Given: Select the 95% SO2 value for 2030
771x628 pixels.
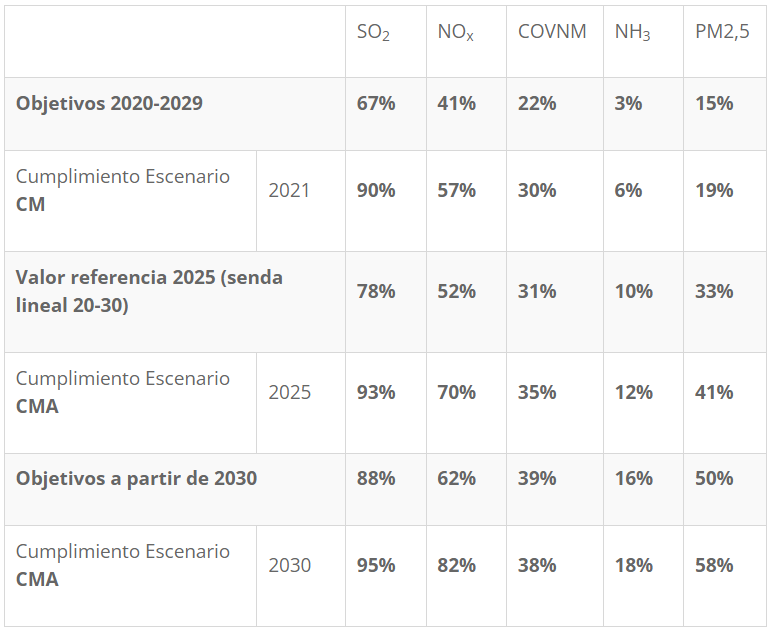Looking at the screenshot, I should click(x=376, y=565).
